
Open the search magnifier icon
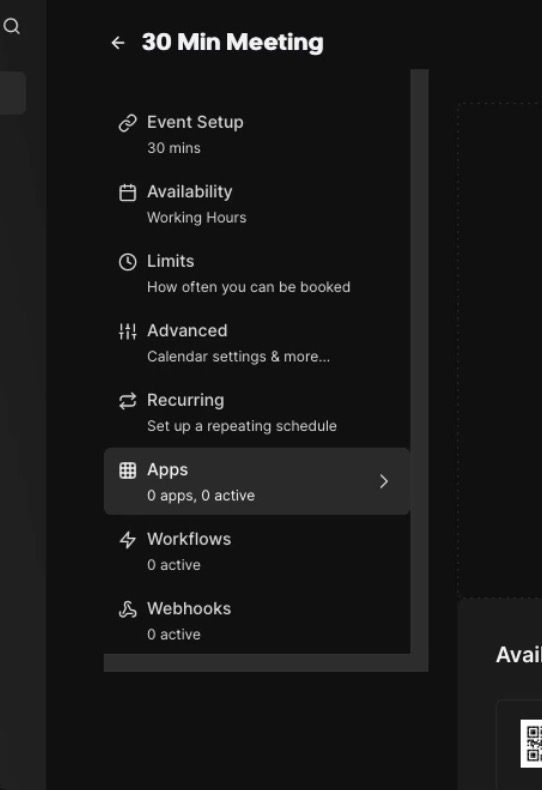click(12, 26)
